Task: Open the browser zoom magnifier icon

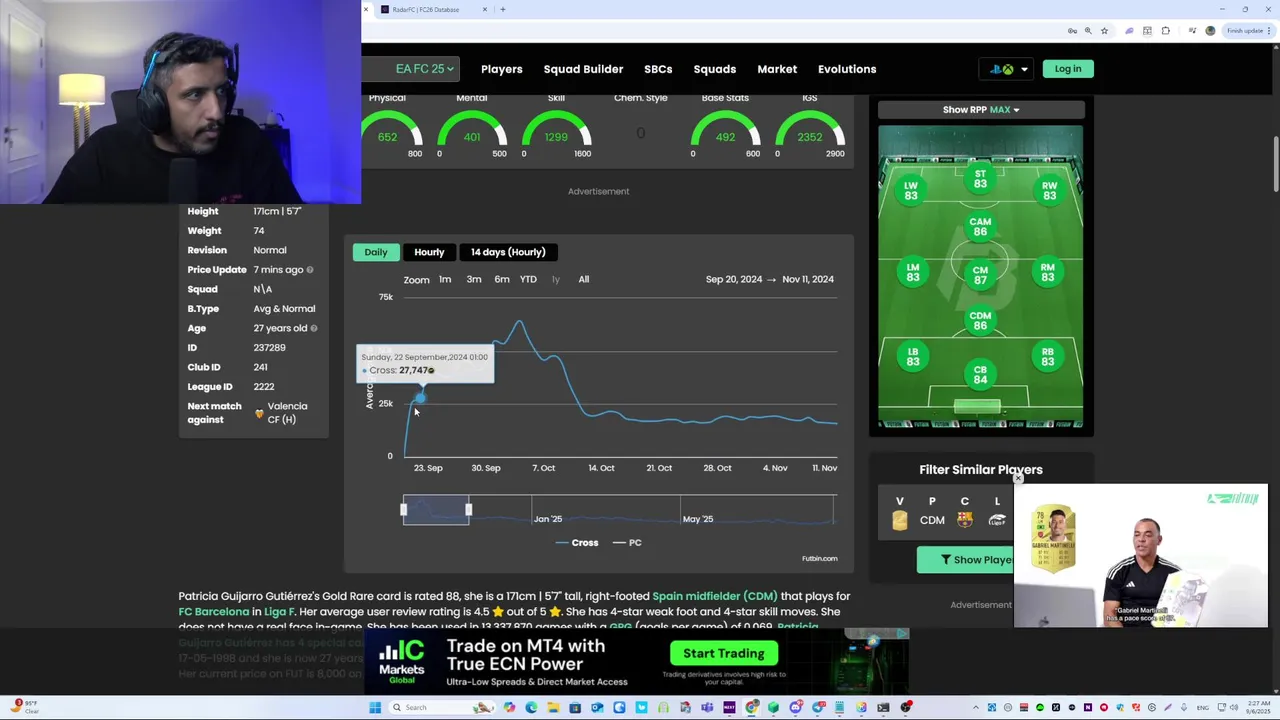Action: click(x=1088, y=31)
